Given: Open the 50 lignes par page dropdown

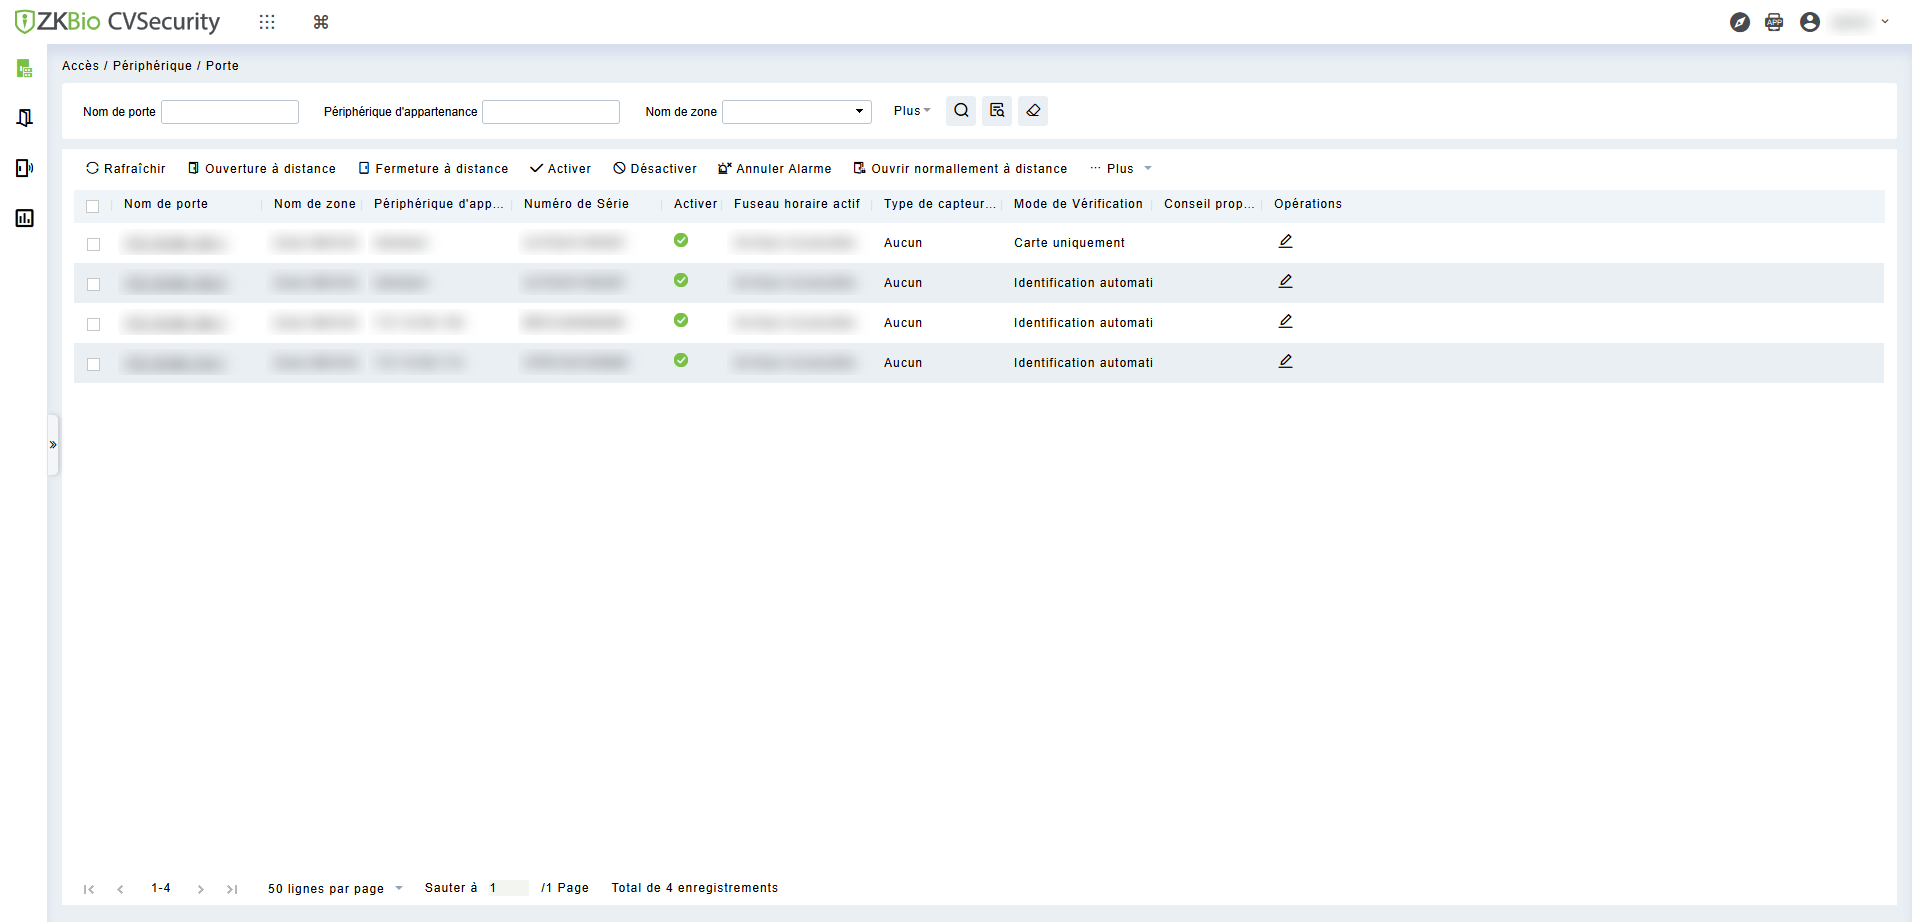Looking at the screenshot, I should point(335,888).
